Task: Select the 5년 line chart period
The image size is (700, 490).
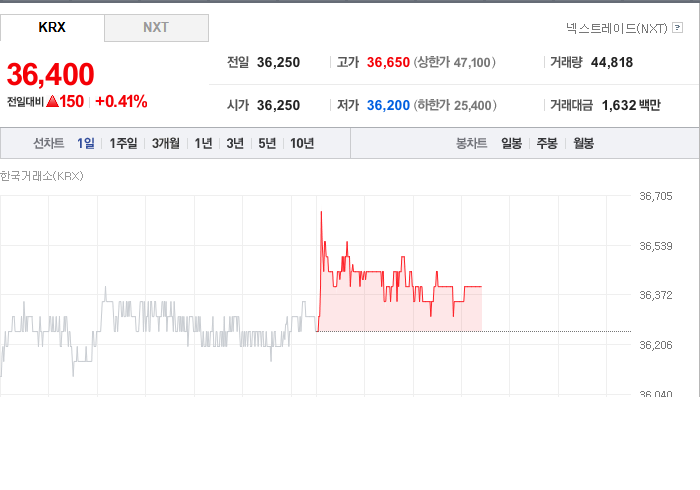Action: [x=267, y=143]
